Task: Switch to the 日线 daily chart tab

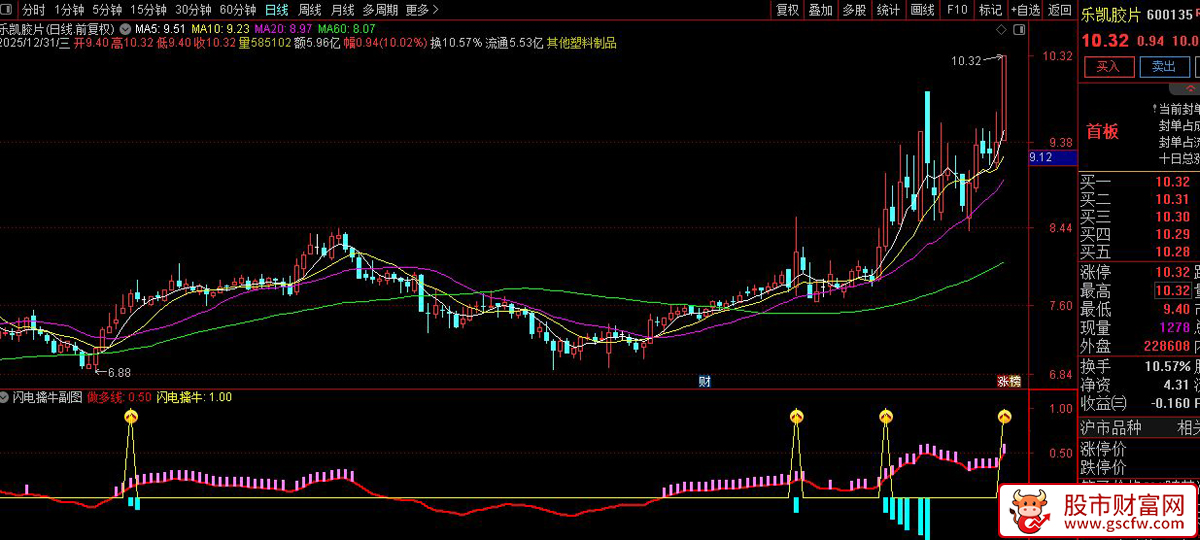Action: [x=276, y=10]
